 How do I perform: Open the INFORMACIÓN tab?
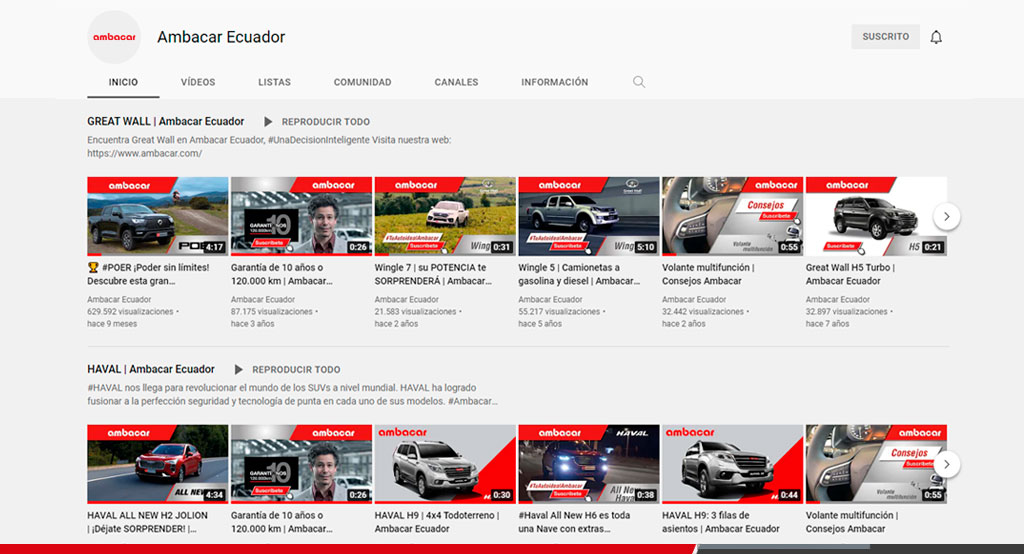pyautogui.click(x=554, y=82)
